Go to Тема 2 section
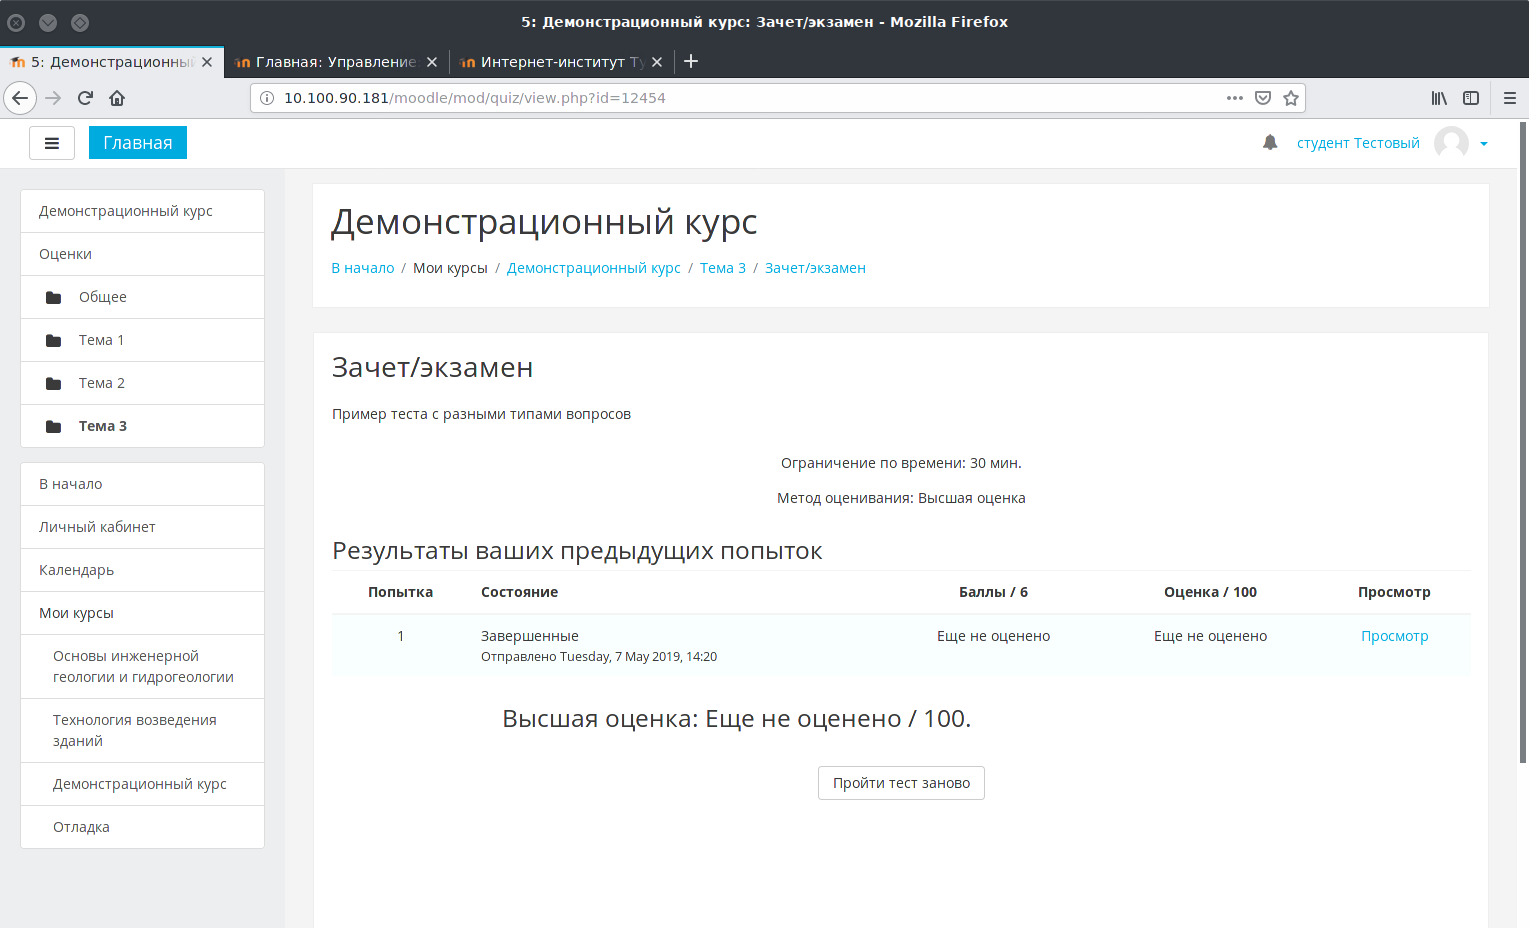This screenshot has width=1529, height=928. point(142,383)
